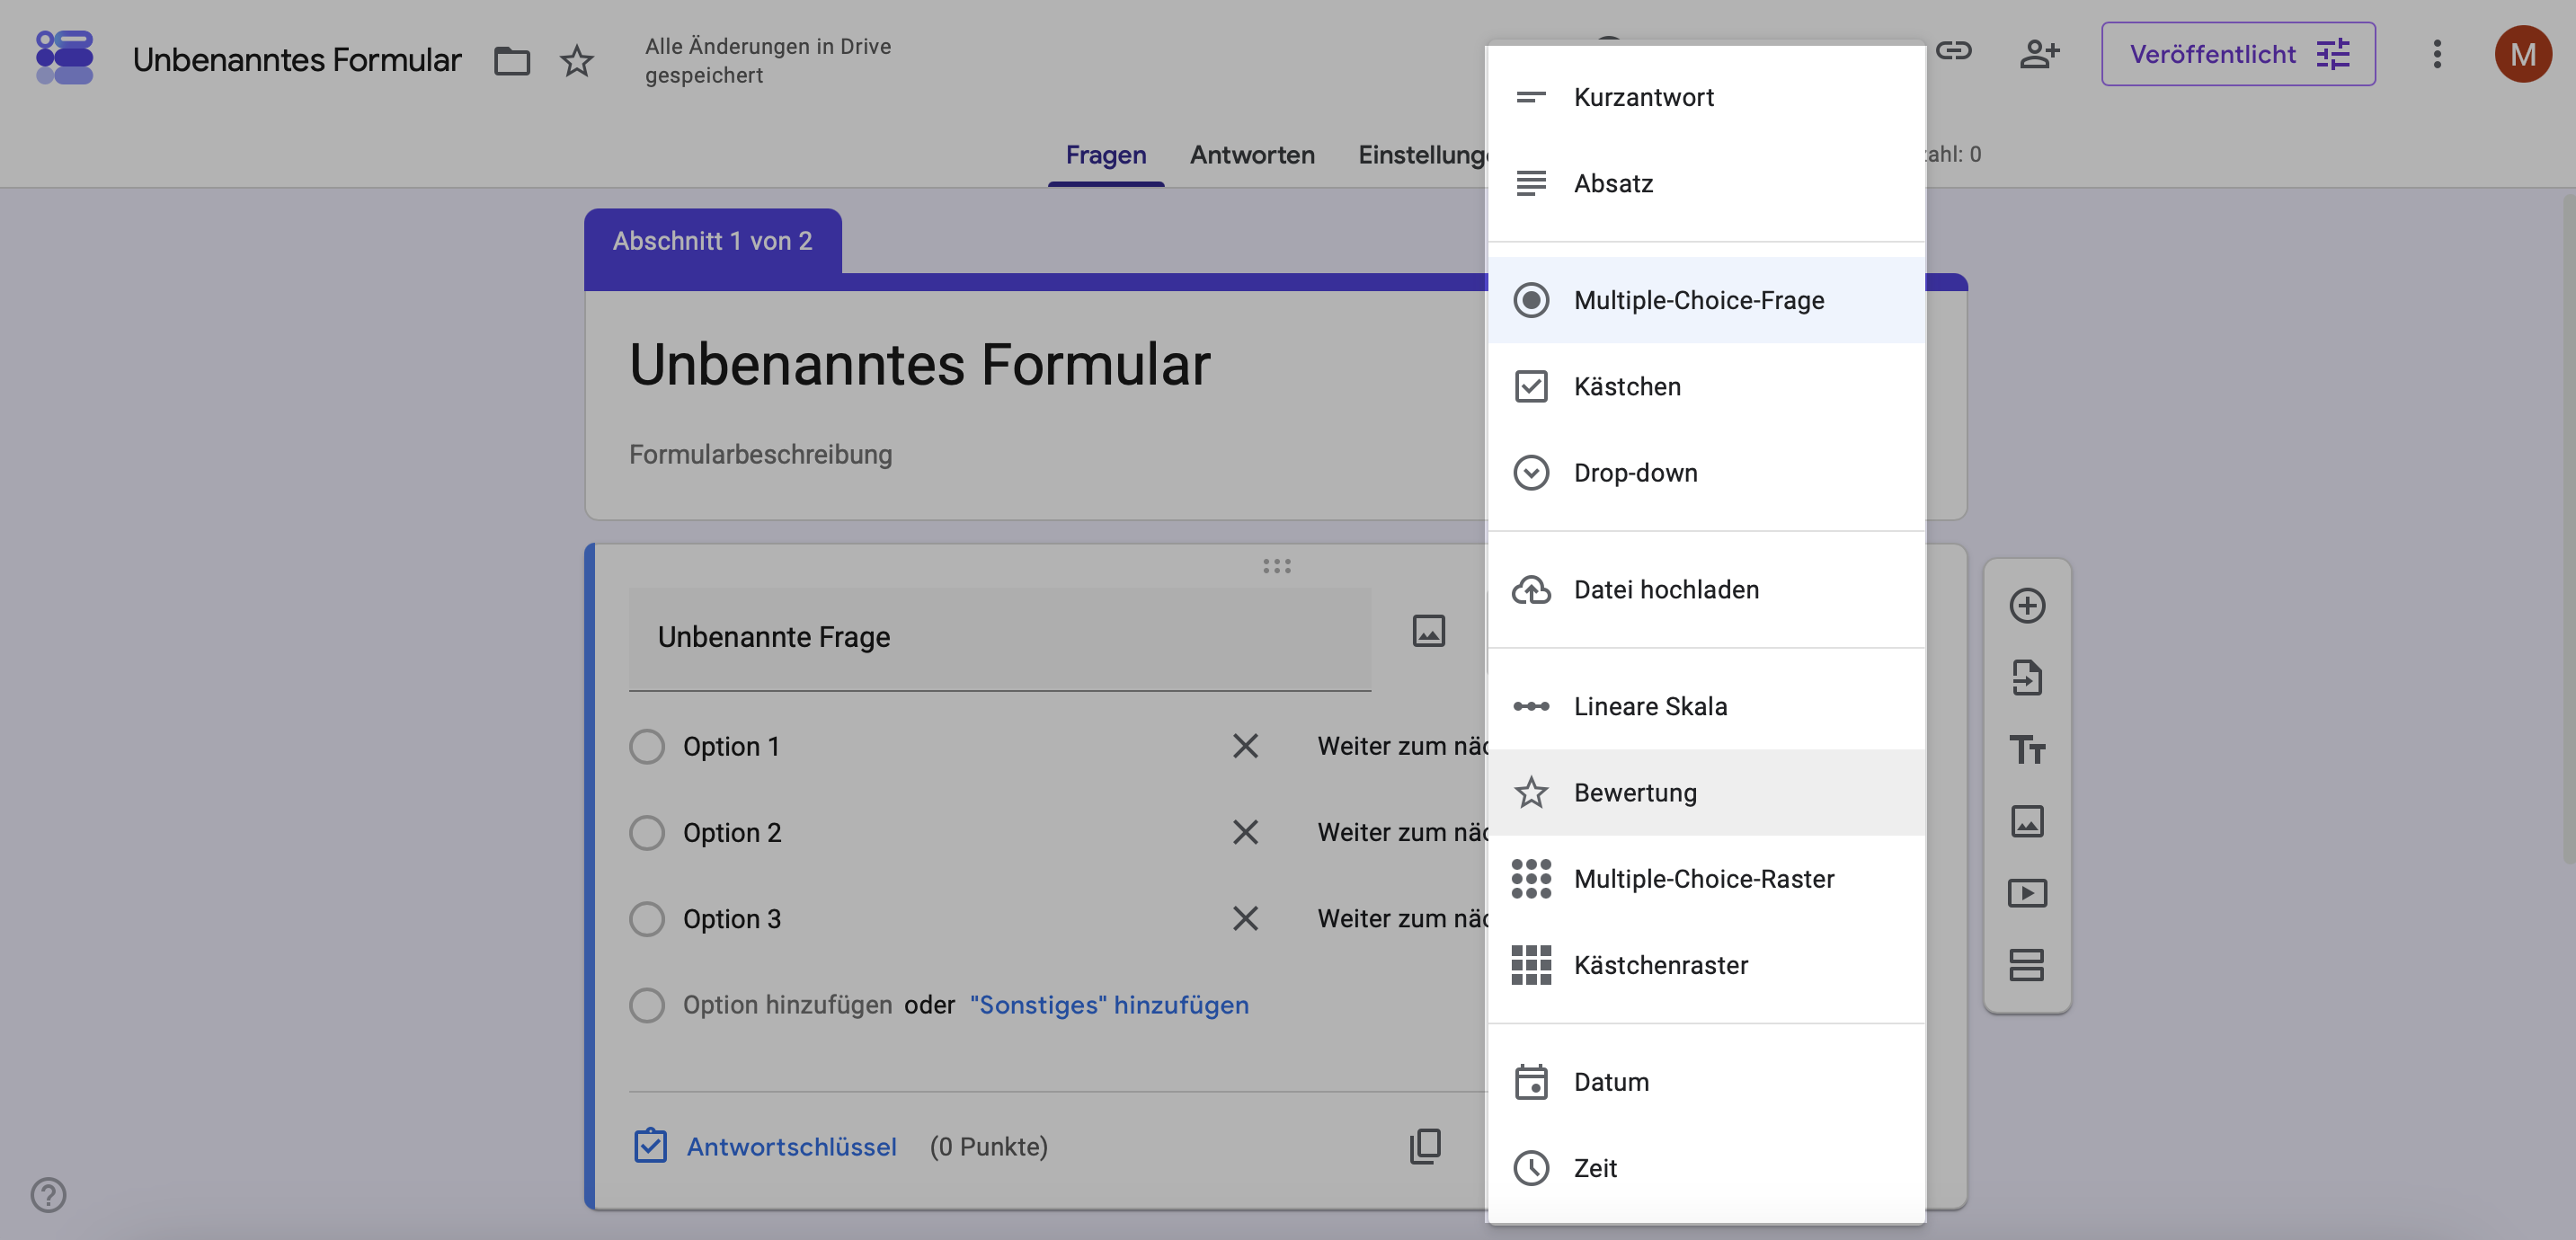Image resolution: width=2576 pixels, height=1240 pixels.
Task: Star the form with the star icon
Action: pyautogui.click(x=577, y=61)
